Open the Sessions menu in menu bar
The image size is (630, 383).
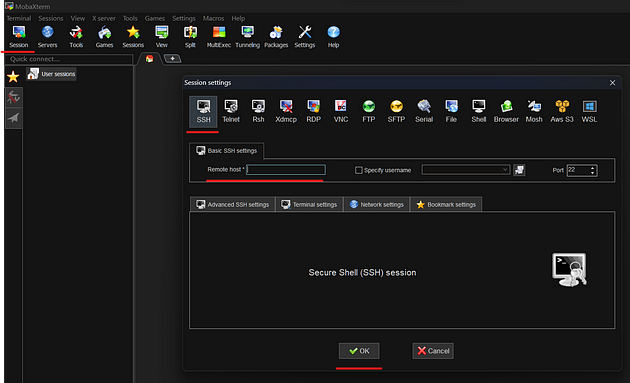(x=51, y=18)
